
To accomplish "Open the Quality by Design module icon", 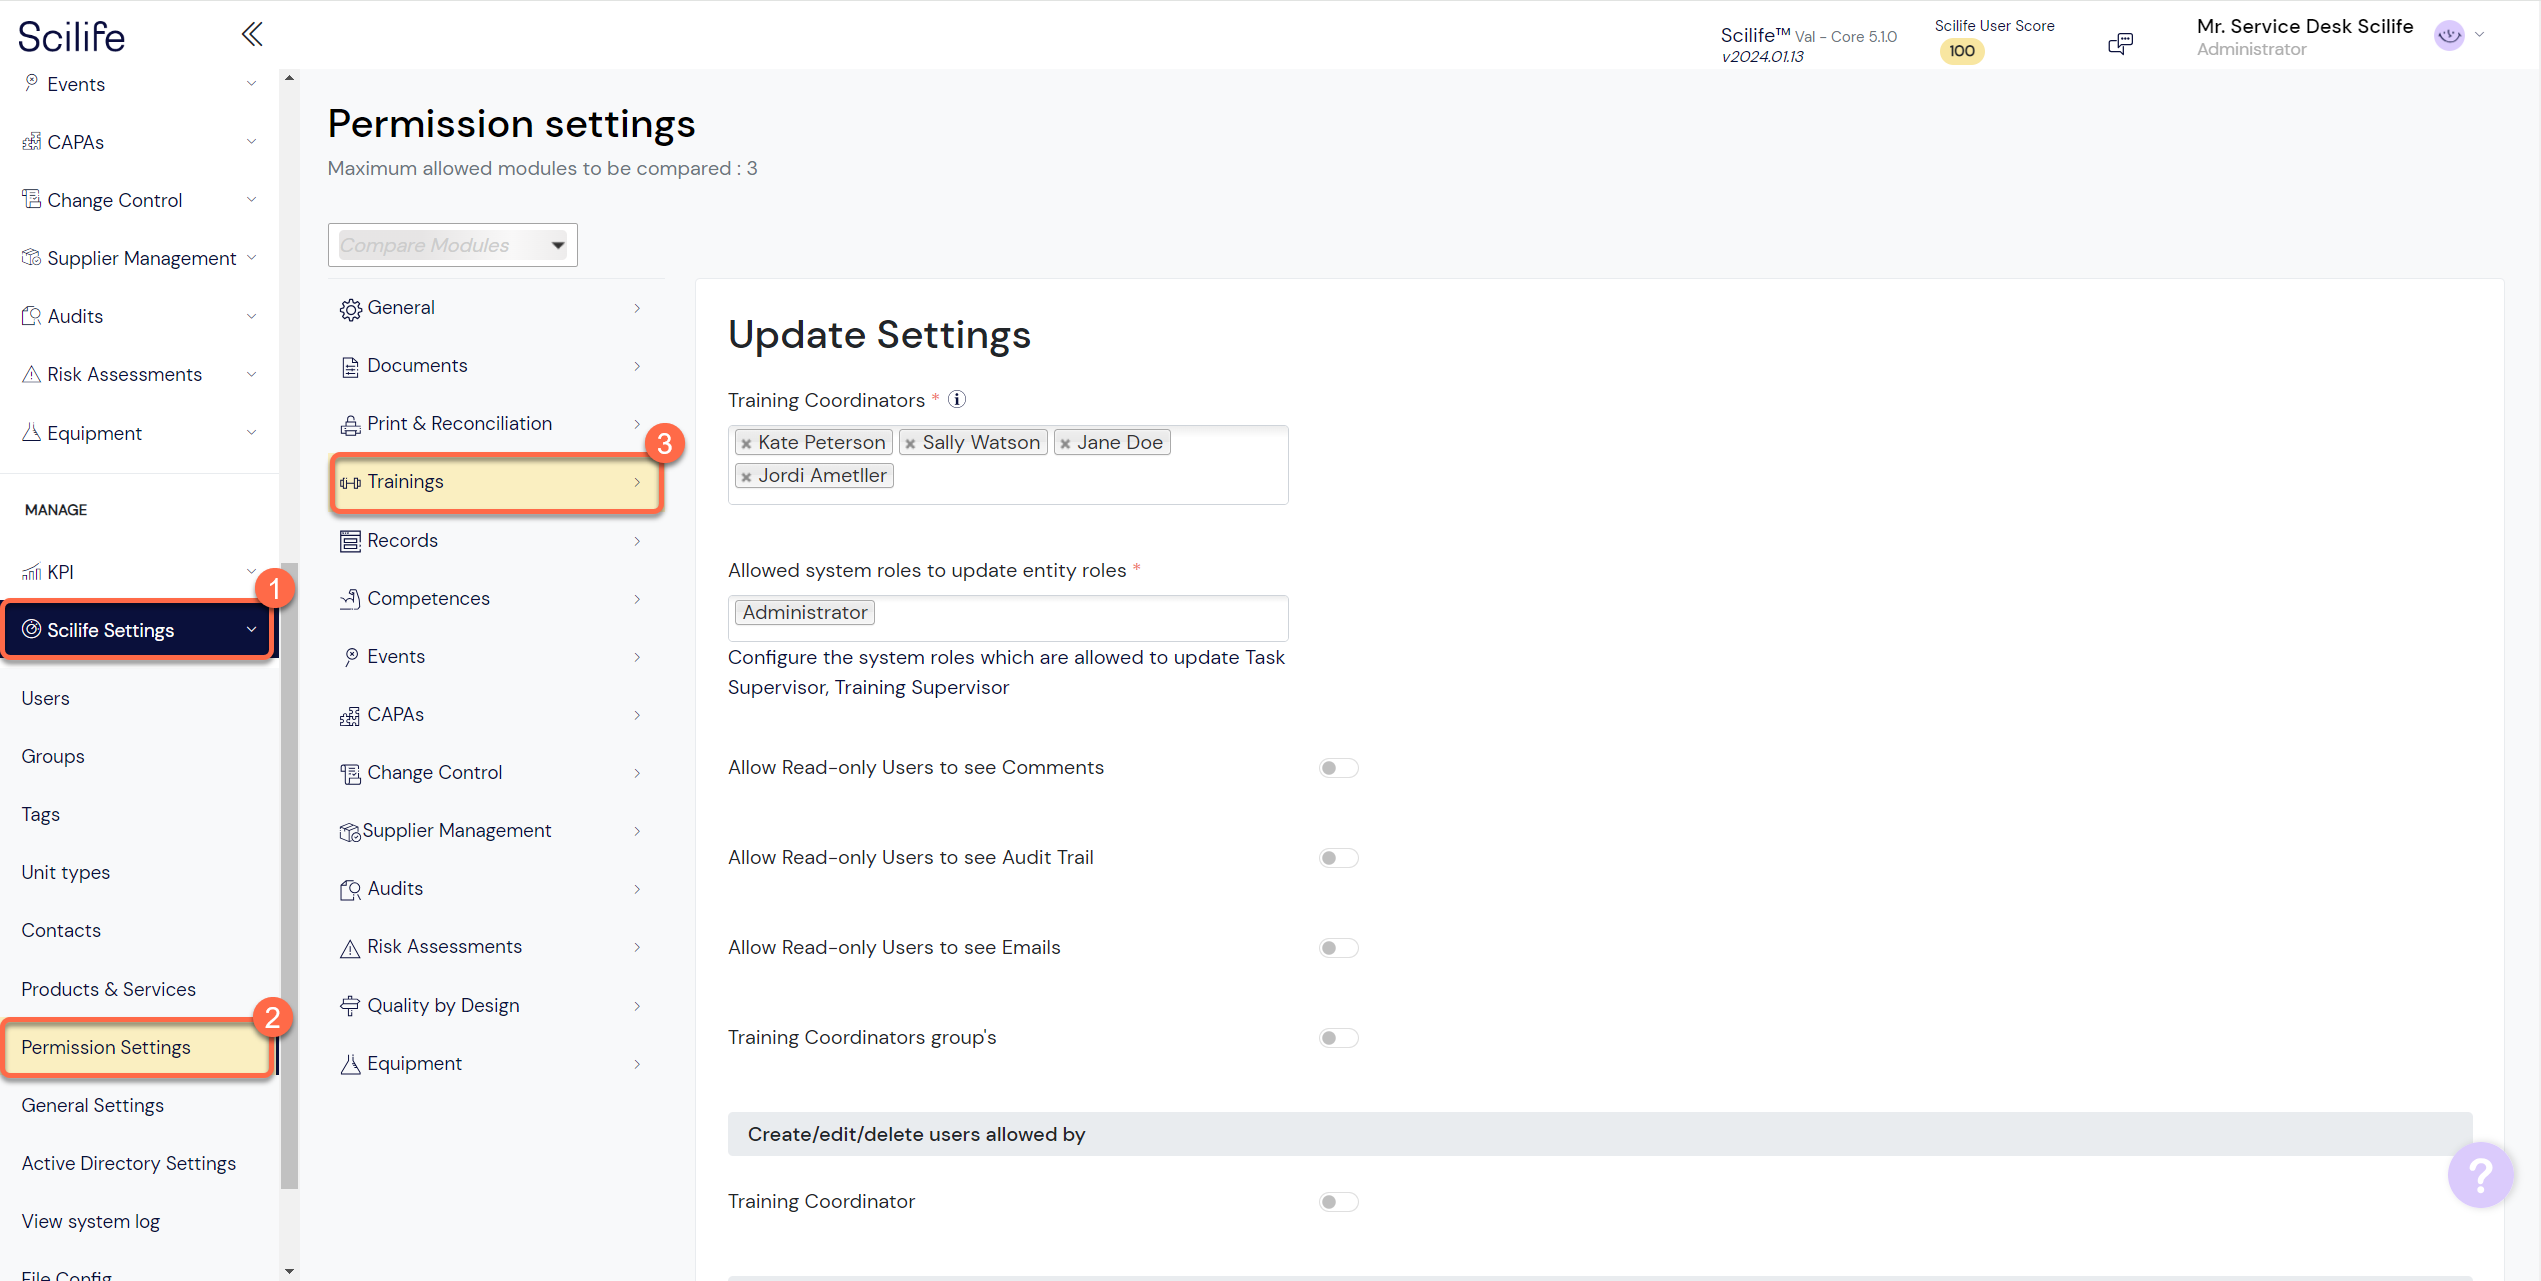I will [x=349, y=1005].
